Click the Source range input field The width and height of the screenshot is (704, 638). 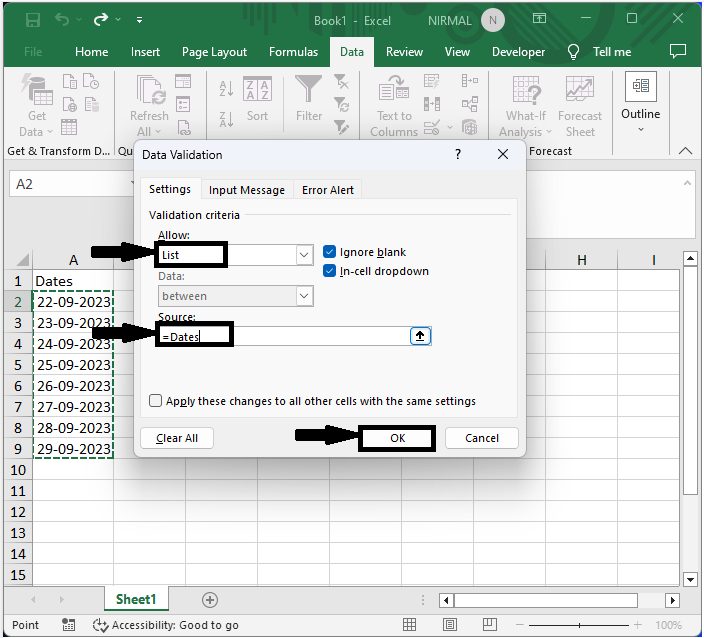pos(283,336)
